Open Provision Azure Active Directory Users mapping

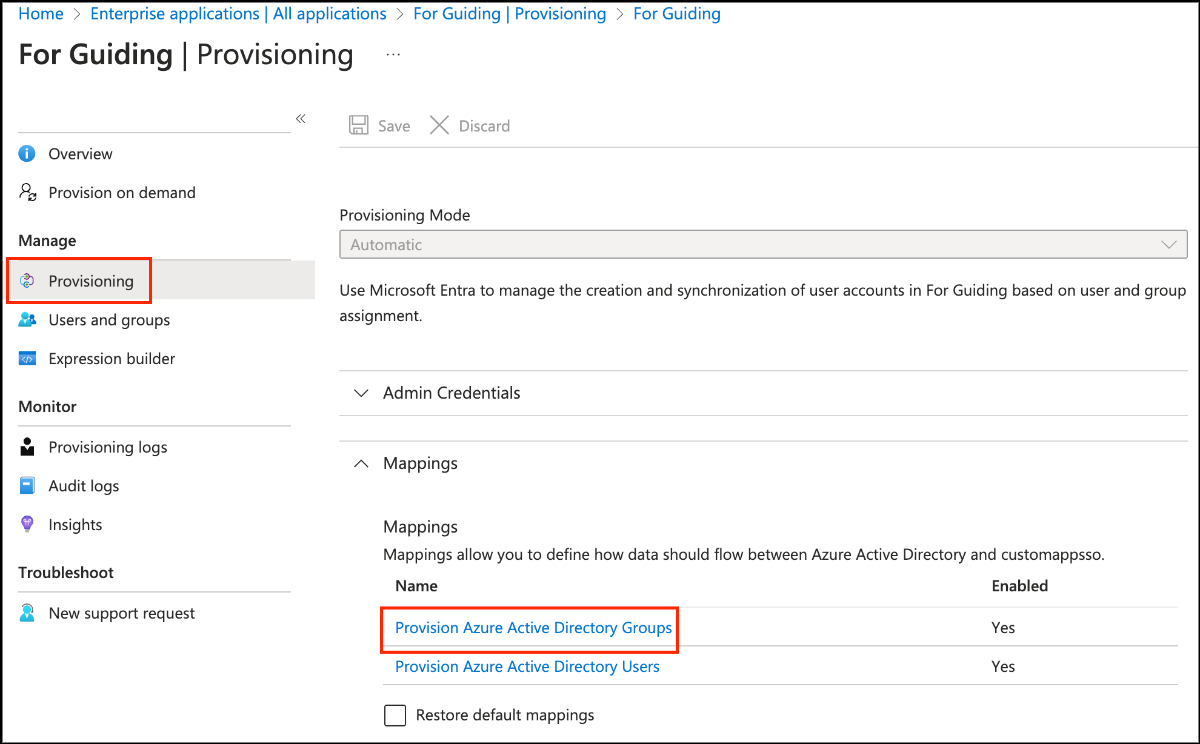click(x=527, y=666)
